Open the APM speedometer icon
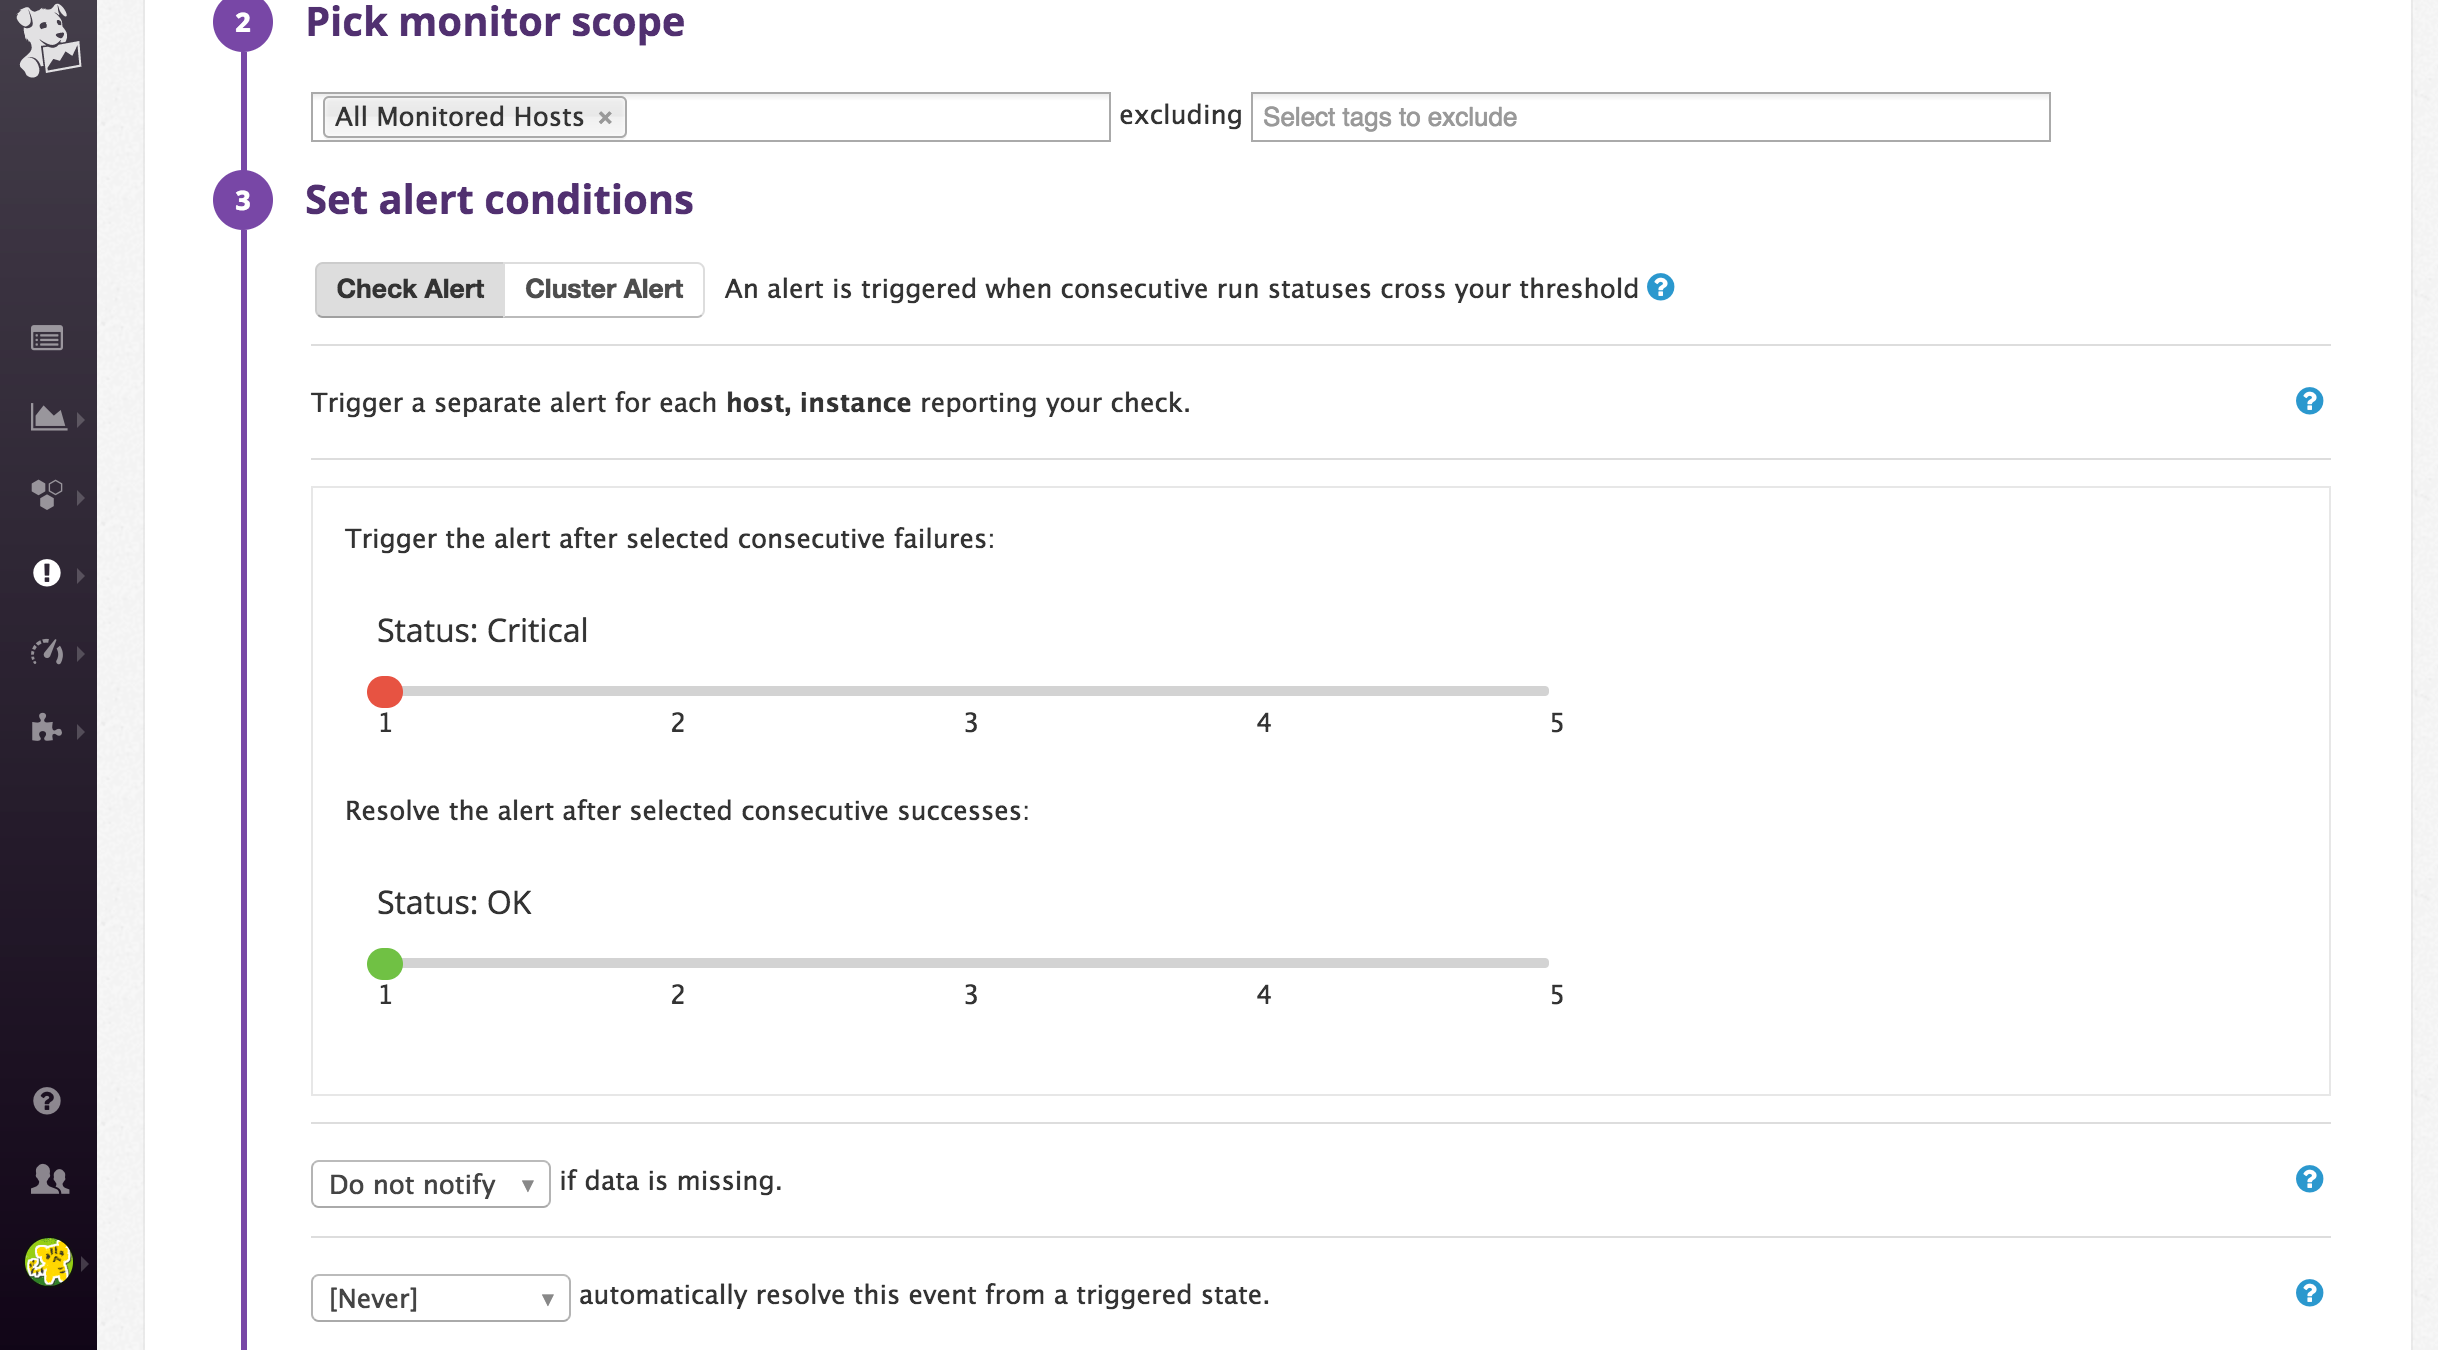Viewport: 2438px width, 1350px height. tap(45, 652)
